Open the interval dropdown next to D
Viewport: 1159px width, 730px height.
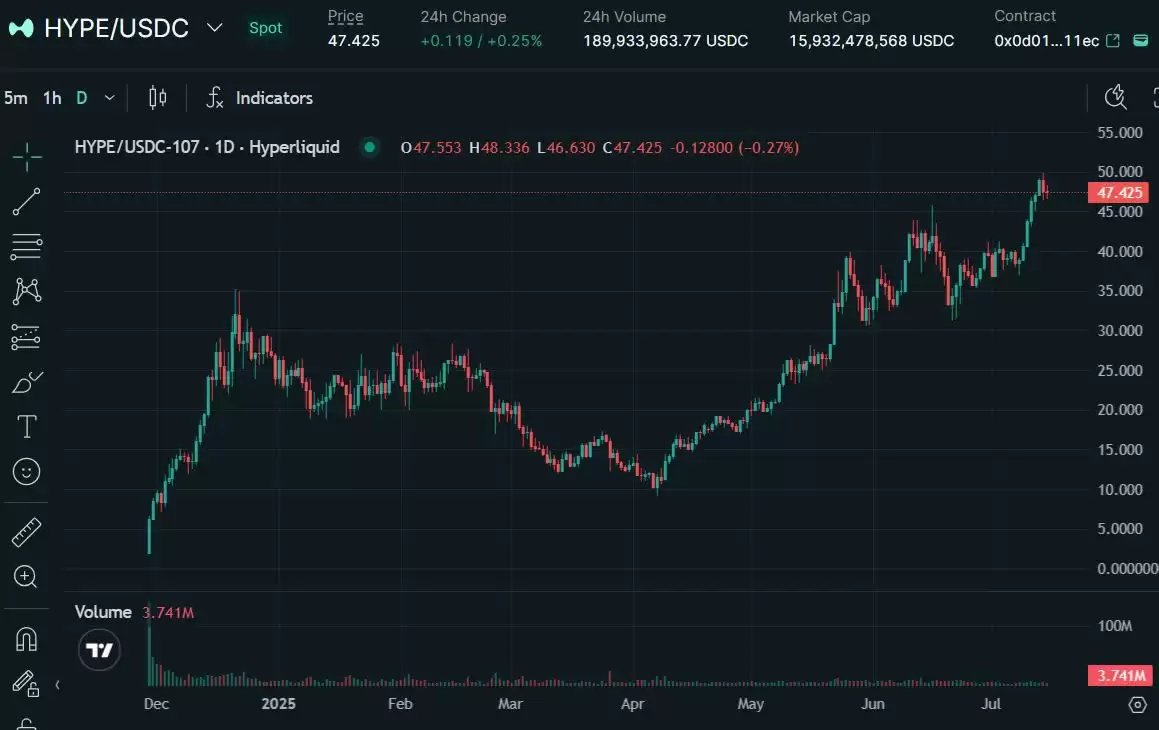pyautogui.click(x=109, y=98)
